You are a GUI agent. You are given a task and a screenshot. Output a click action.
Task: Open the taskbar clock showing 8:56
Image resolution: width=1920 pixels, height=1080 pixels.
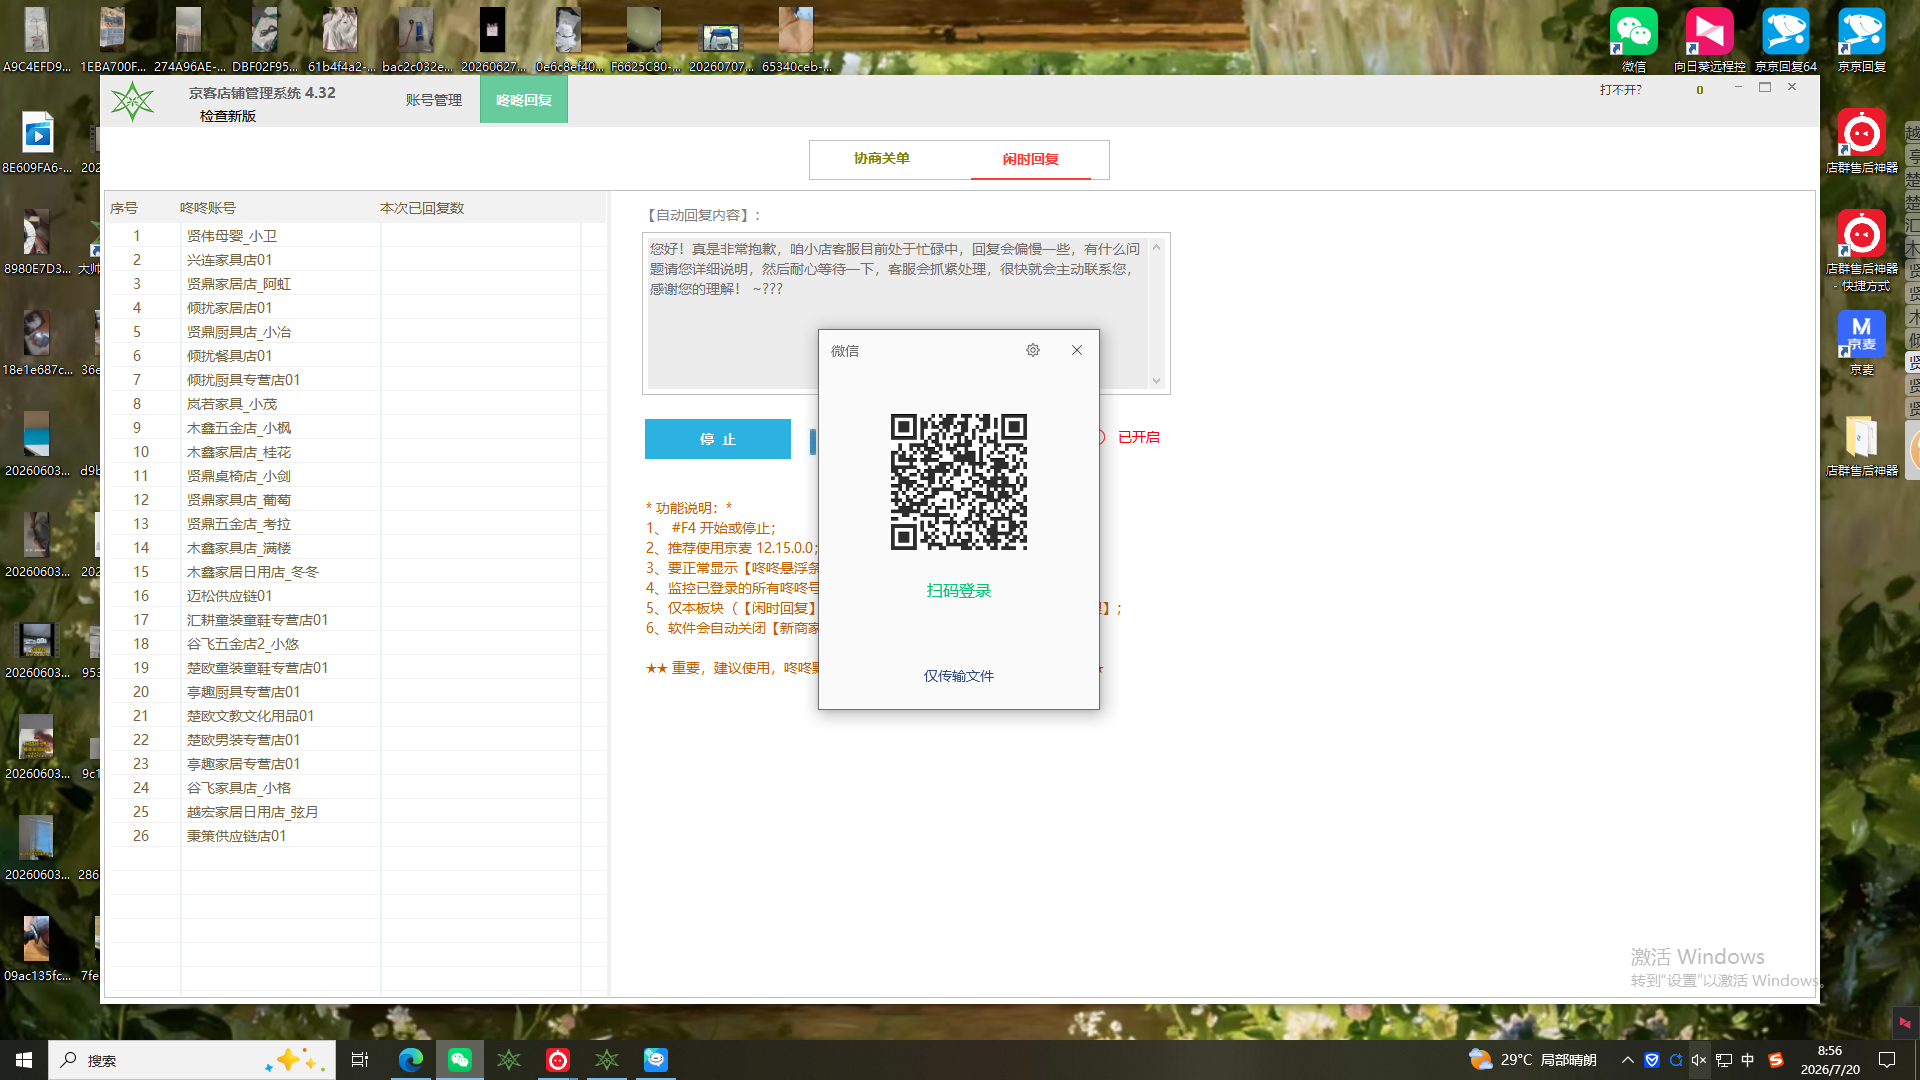[1830, 1060]
